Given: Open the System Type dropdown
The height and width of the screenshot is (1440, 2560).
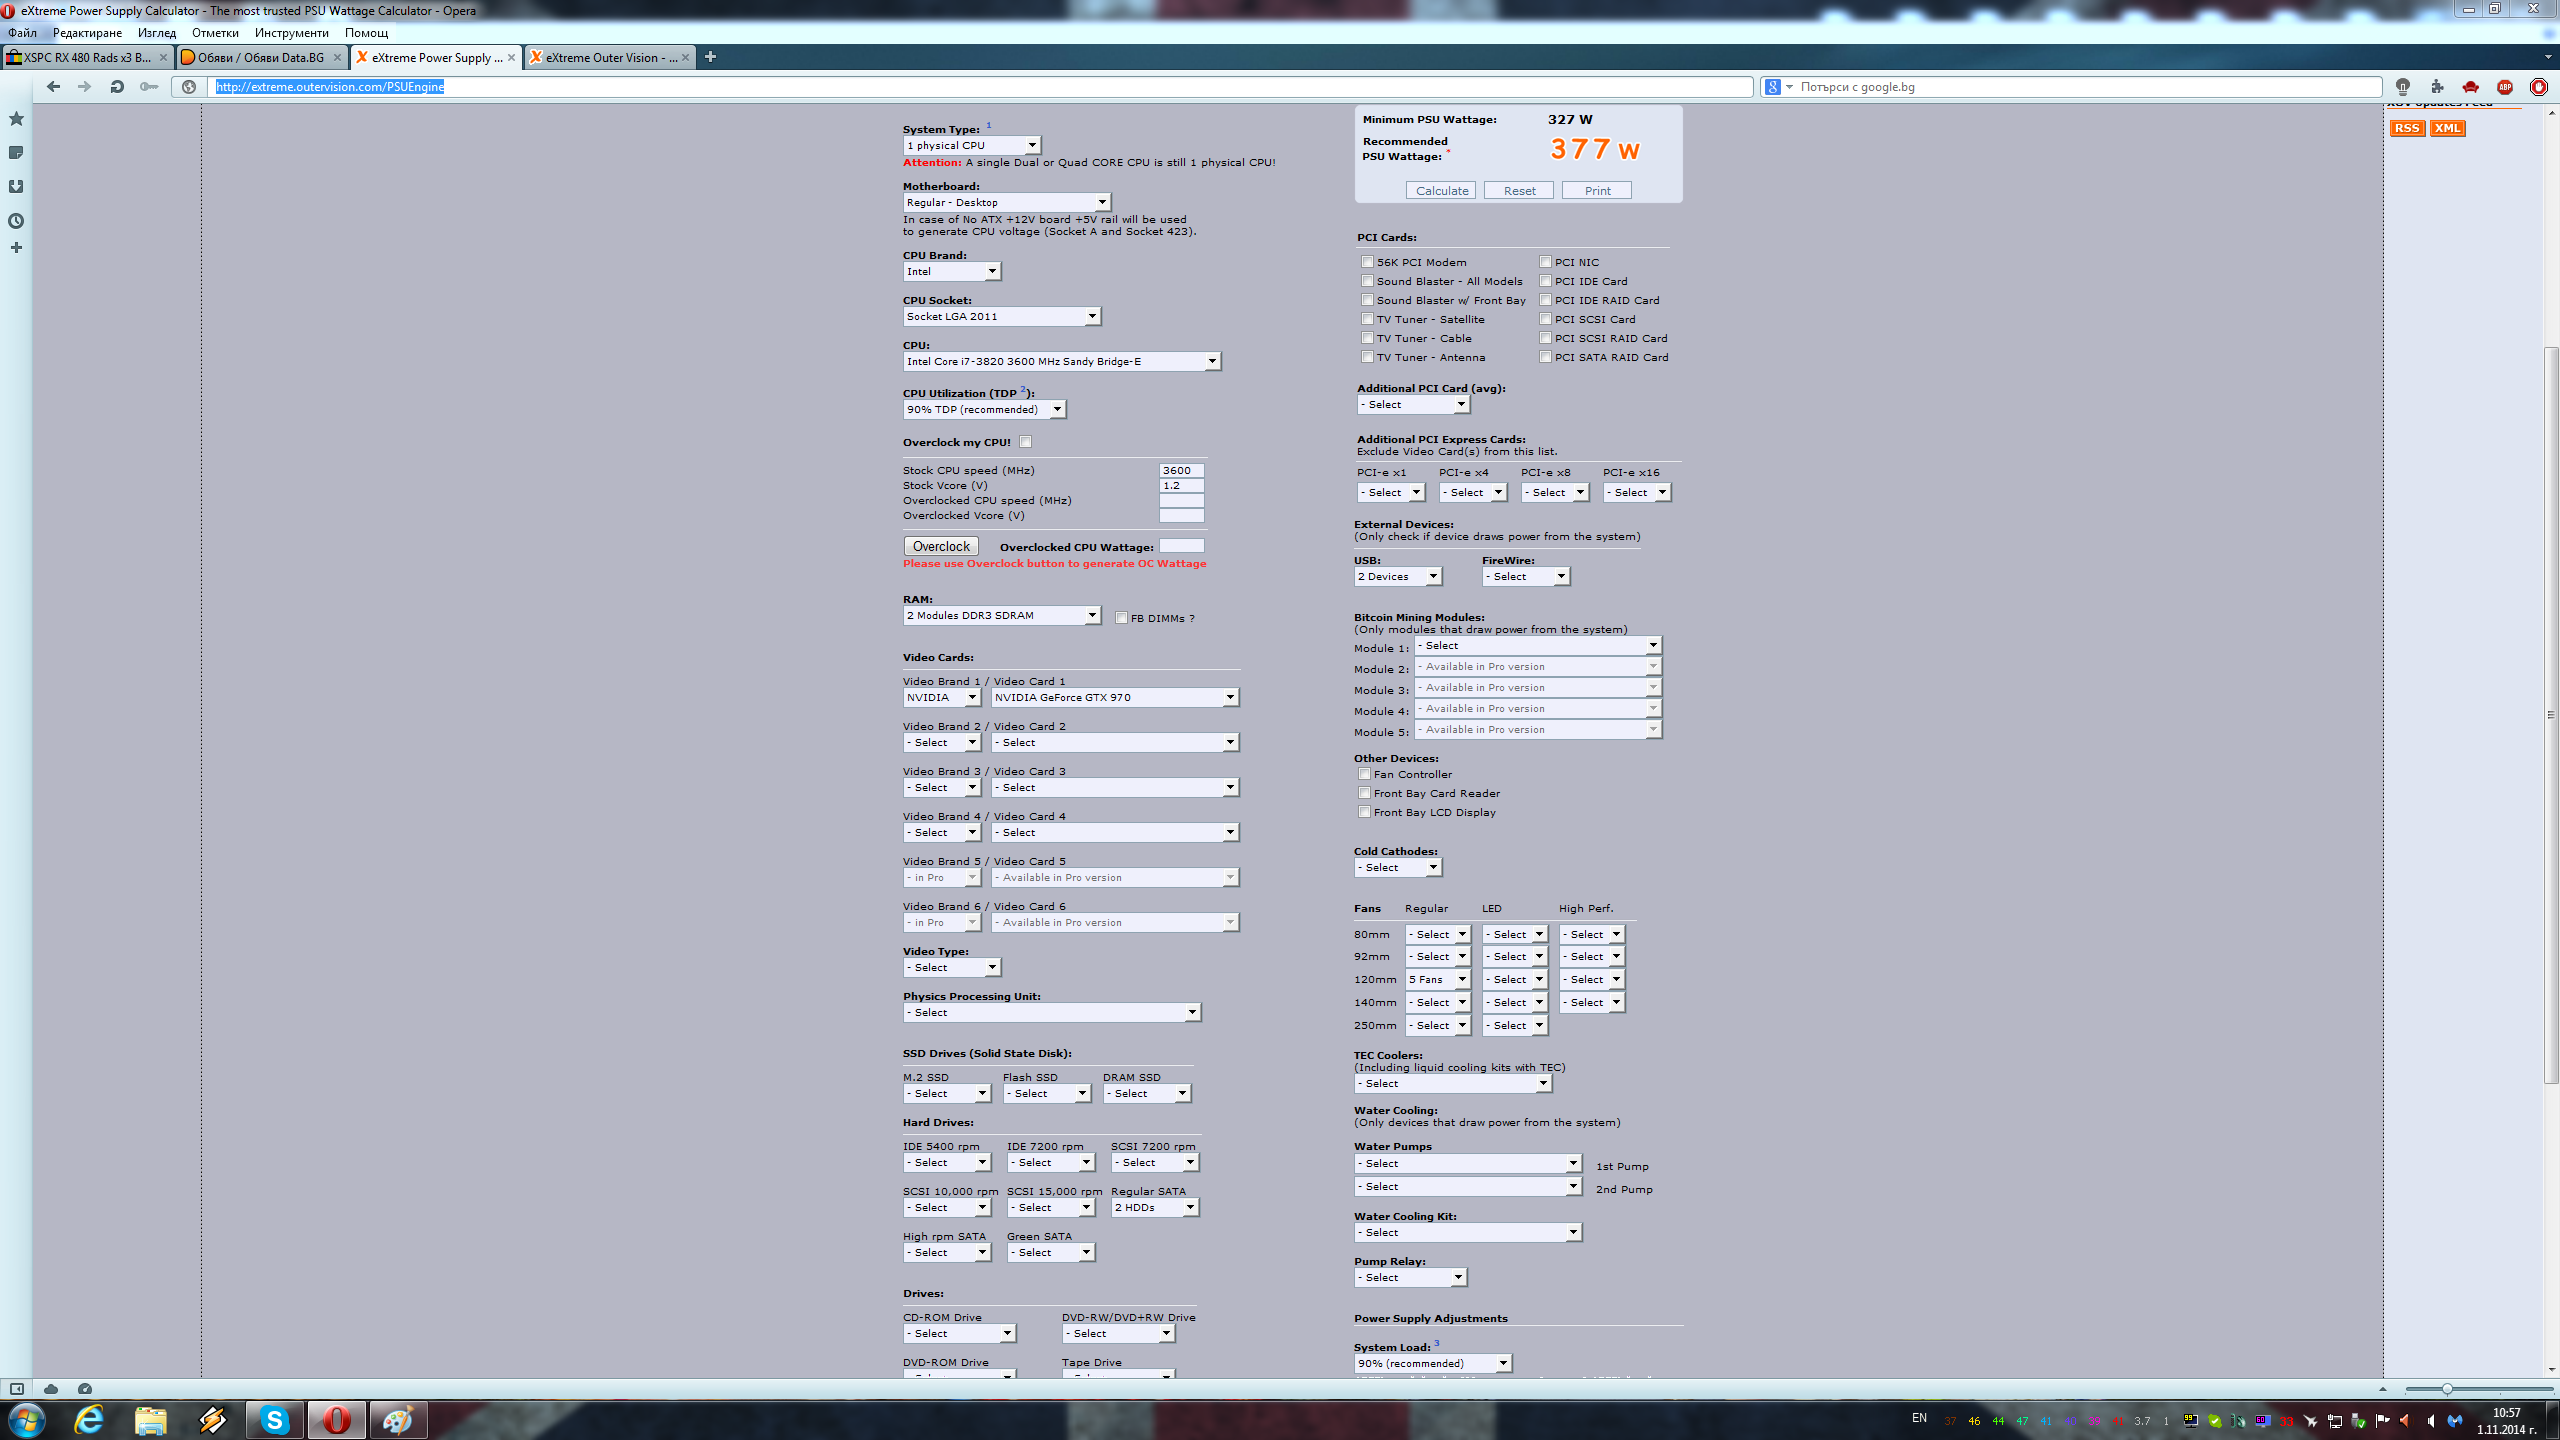Looking at the screenshot, I should point(972,146).
